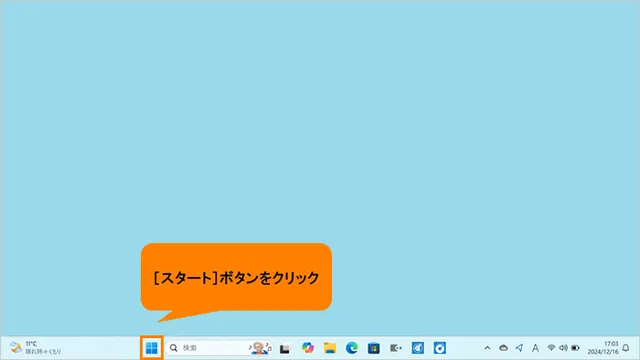Open notifications via the bell icon
Viewport: 640px width, 360px height.
(x=626, y=348)
